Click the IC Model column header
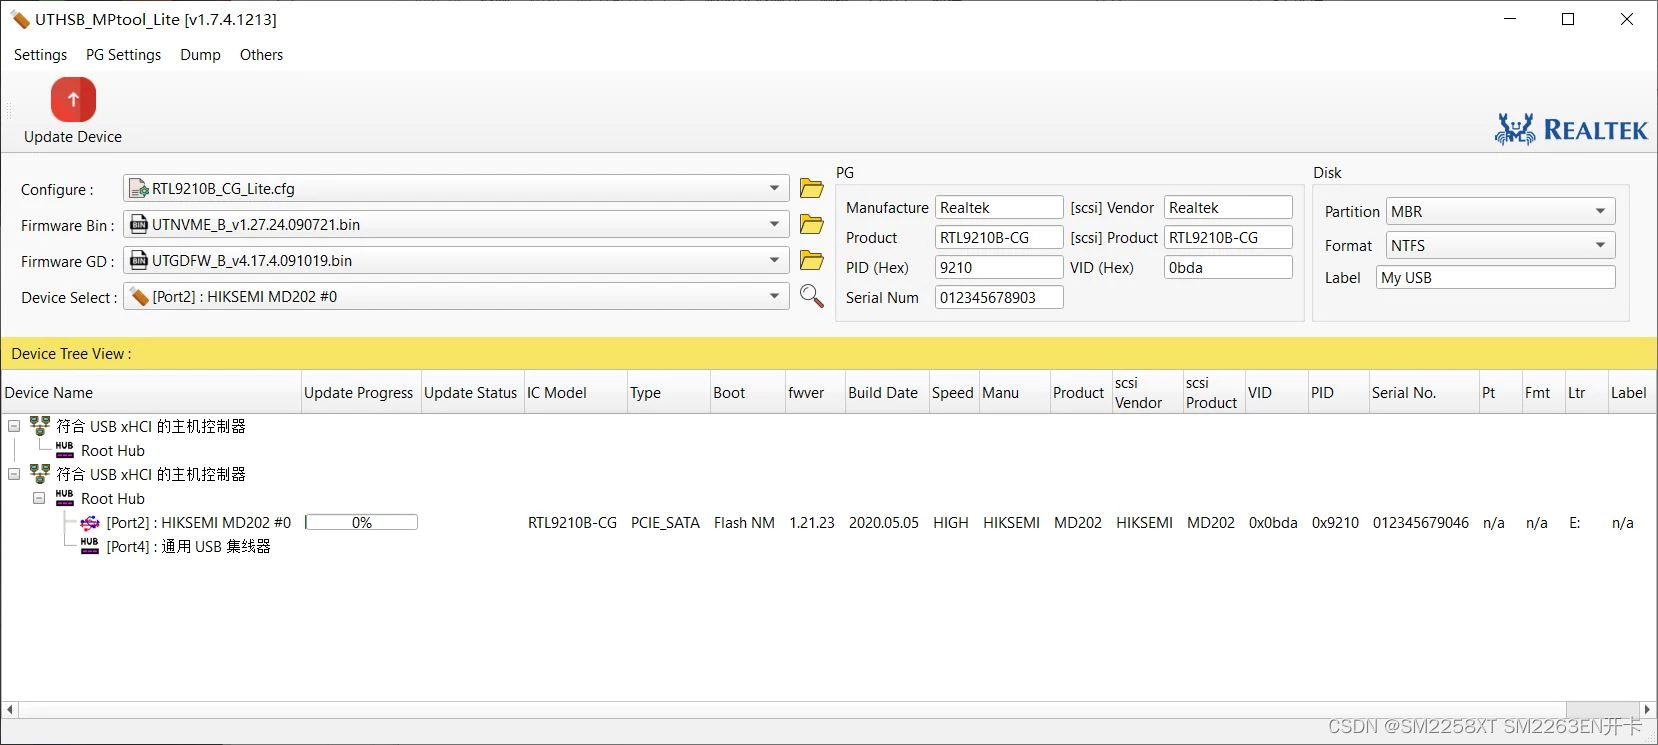Screen dimensions: 1658x745 coord(575,393)
